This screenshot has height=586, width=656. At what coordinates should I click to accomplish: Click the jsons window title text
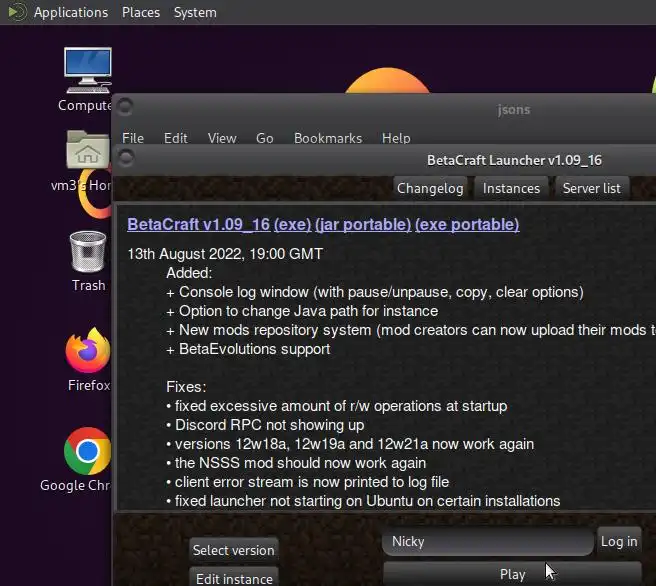(x=514, y=110)
